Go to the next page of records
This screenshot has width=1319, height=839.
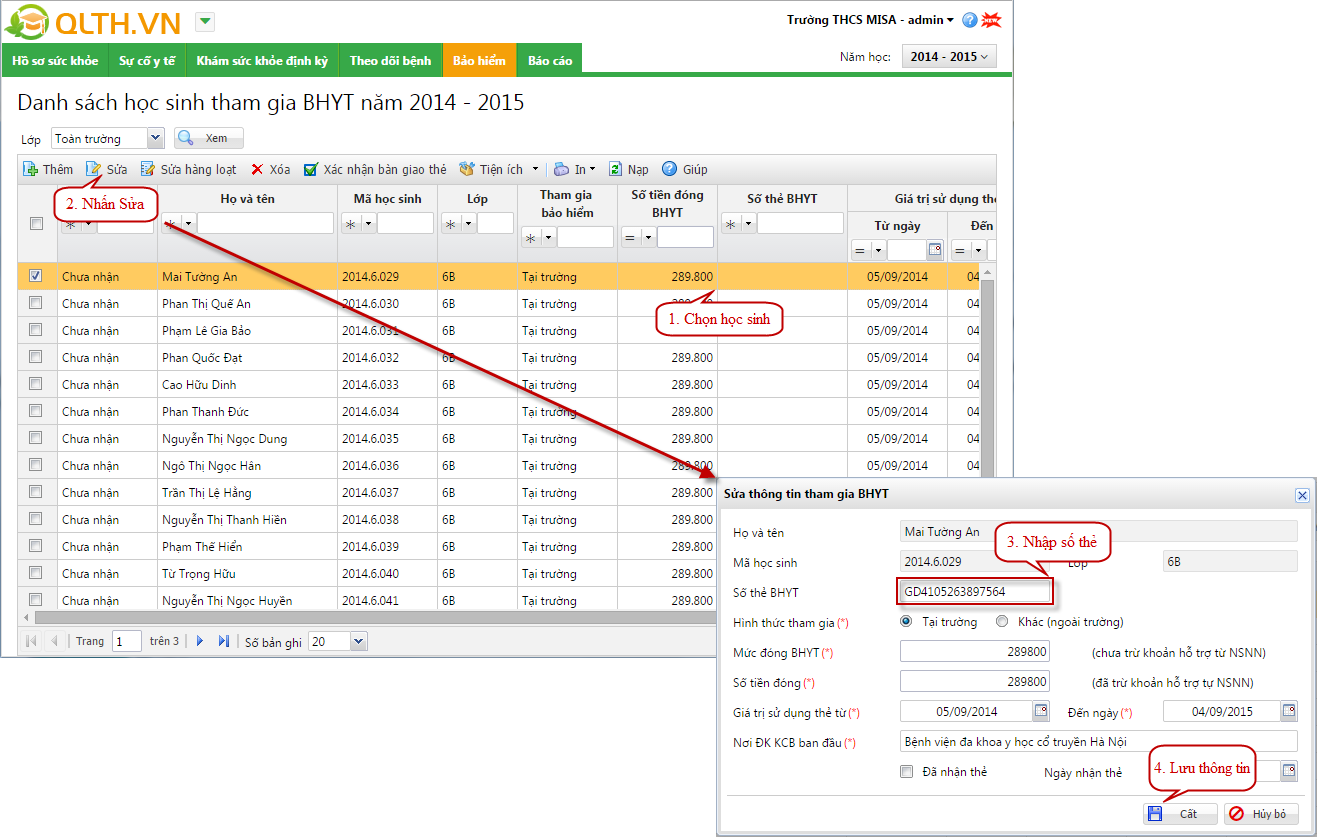(x=200, y=641)
